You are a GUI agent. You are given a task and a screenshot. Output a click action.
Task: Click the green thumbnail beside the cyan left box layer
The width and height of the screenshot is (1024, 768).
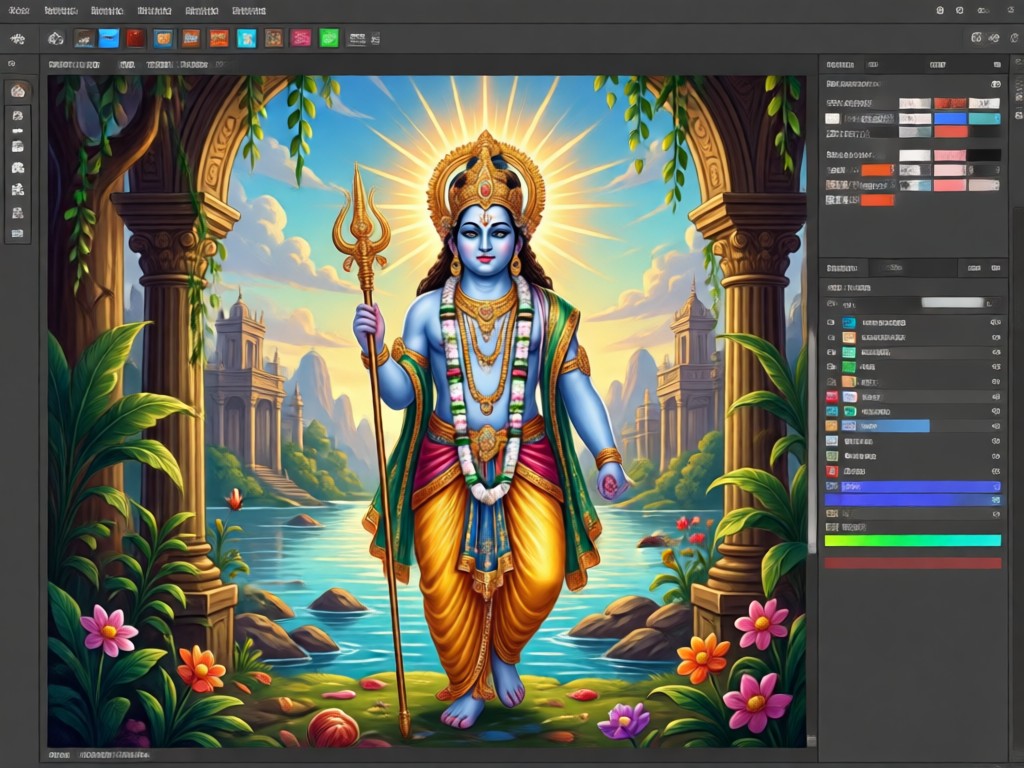pos(850,411)
